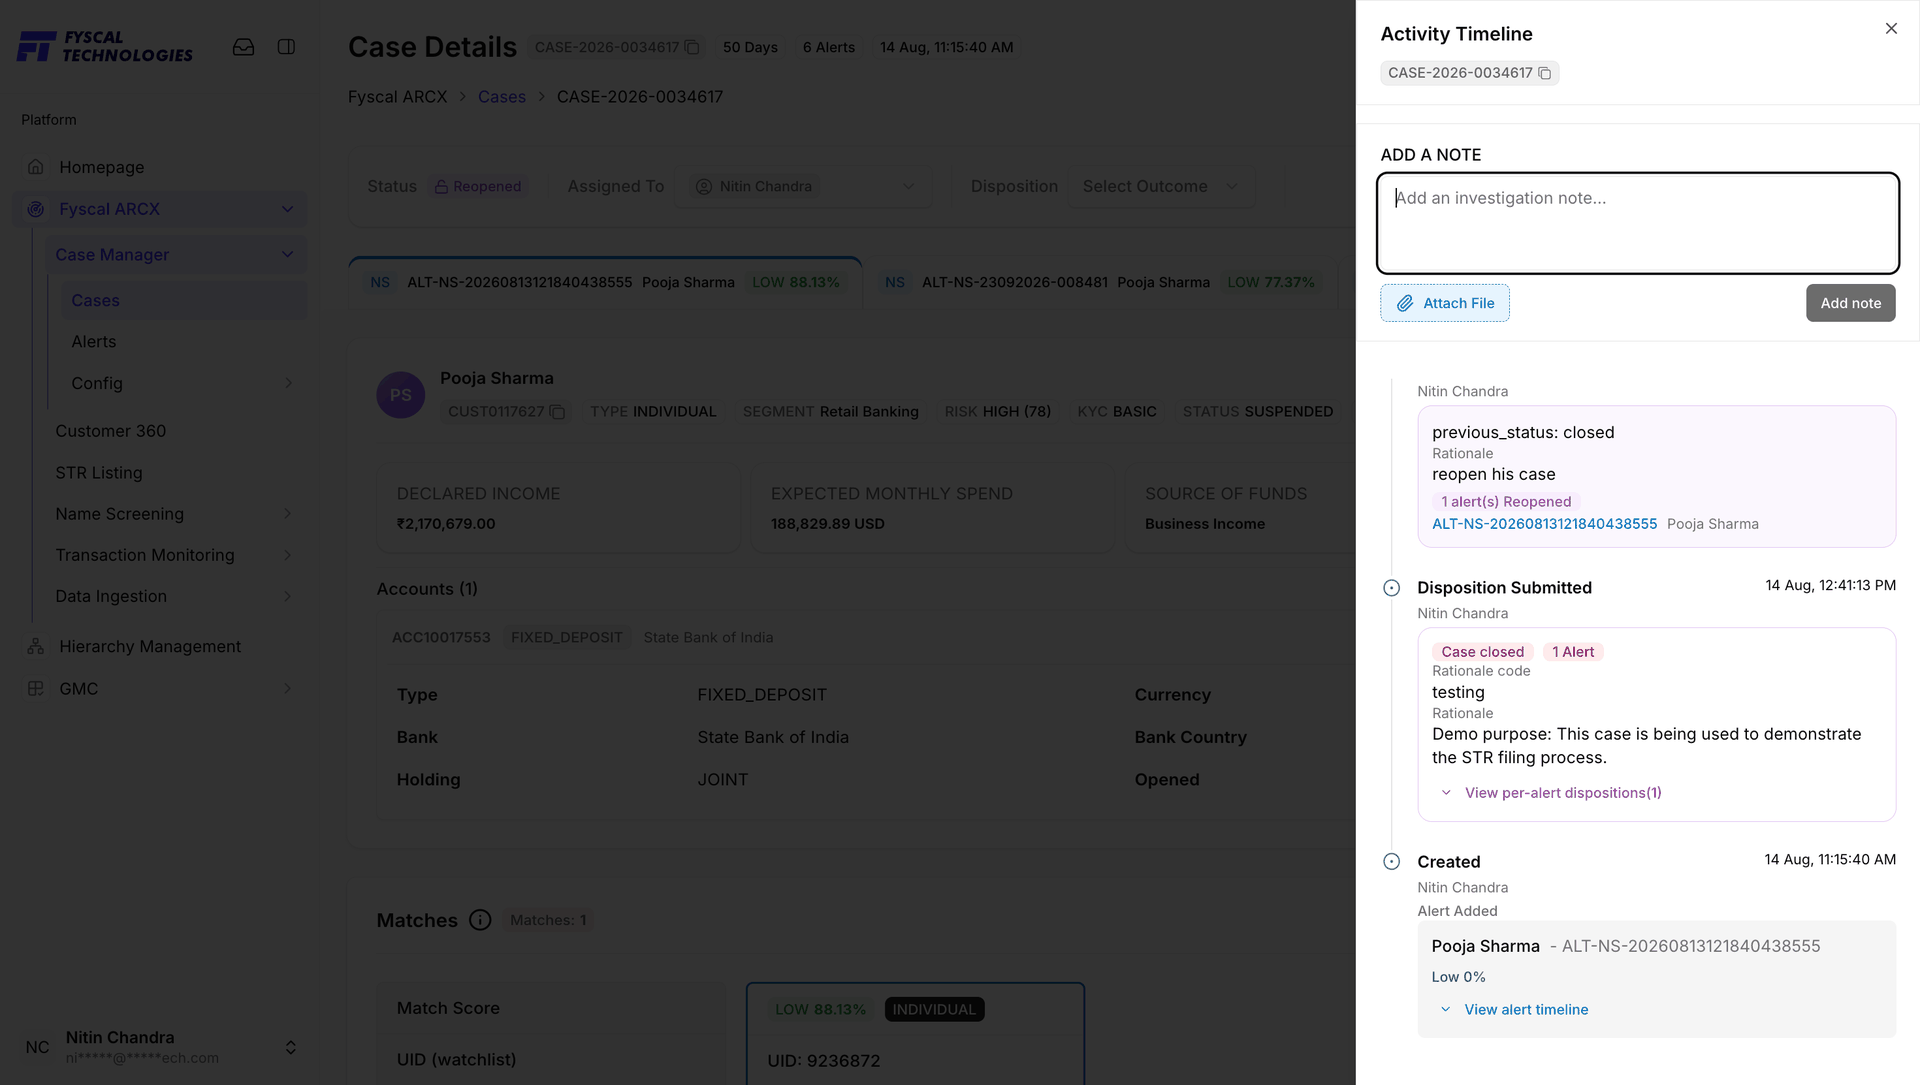Screen dimensions: 1920x1085
Task: Click the NC user avatar in the sidebar
Action: click(37, 1047)
